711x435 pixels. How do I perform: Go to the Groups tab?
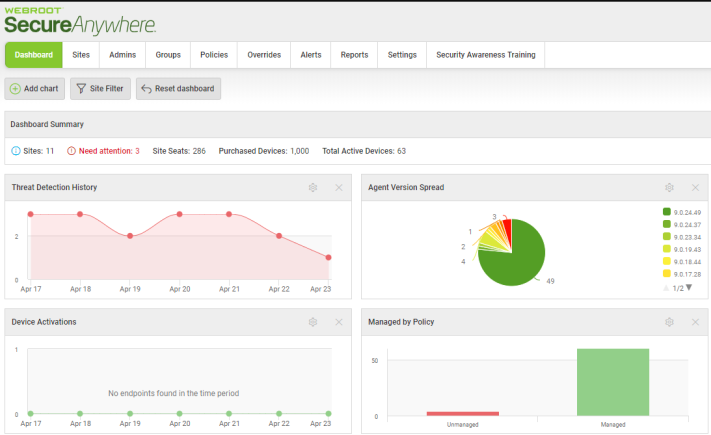point(168,55)
